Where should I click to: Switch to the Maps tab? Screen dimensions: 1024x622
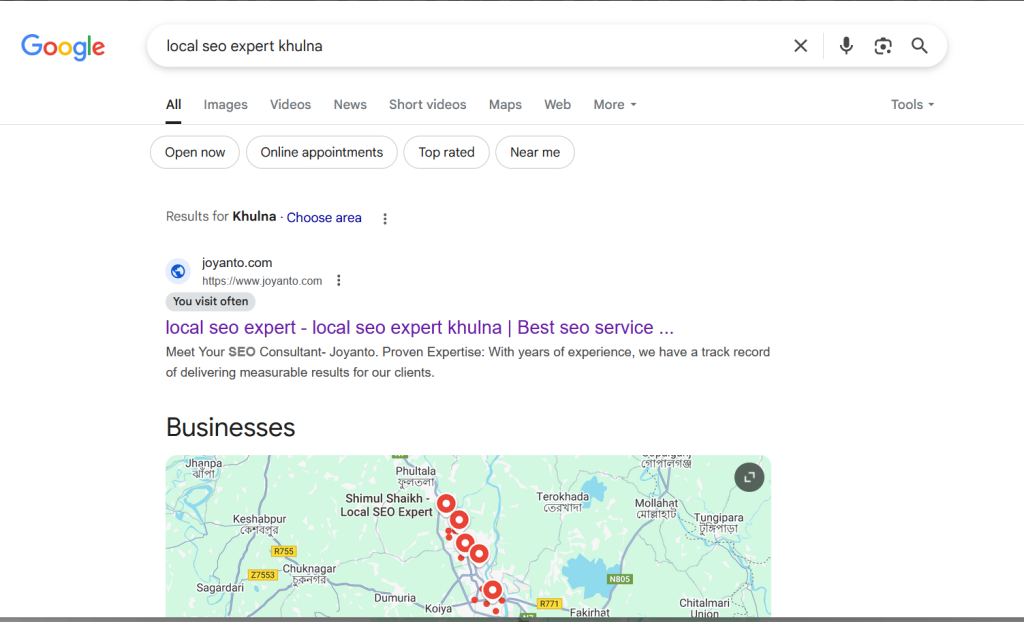point(505,105)
